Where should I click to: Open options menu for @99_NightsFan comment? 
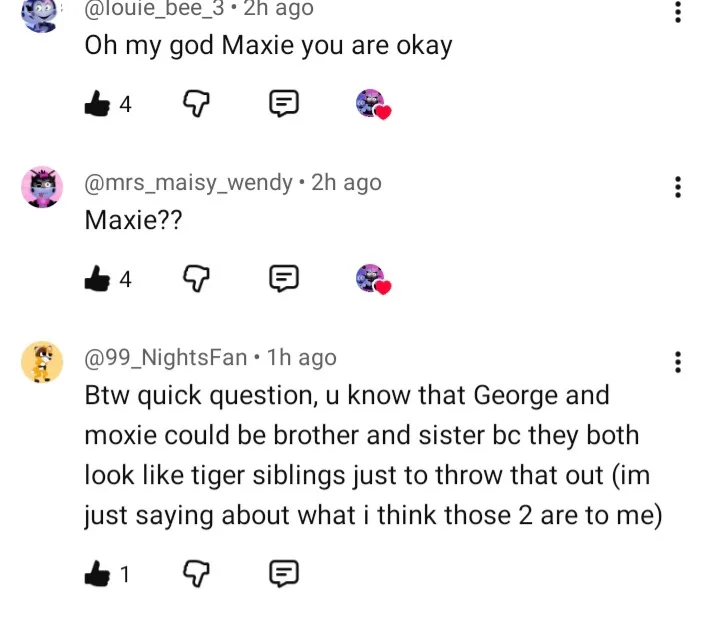coord(678,362)
